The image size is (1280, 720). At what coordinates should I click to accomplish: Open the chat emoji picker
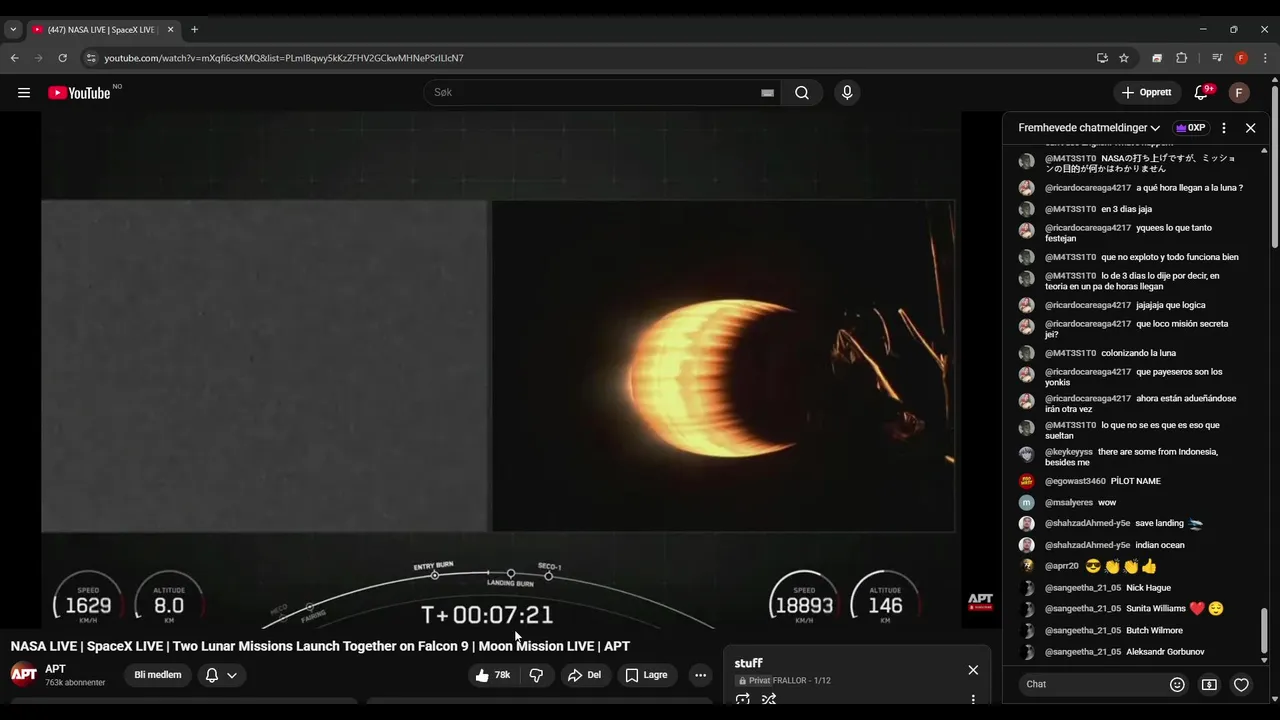(1177, 684)
